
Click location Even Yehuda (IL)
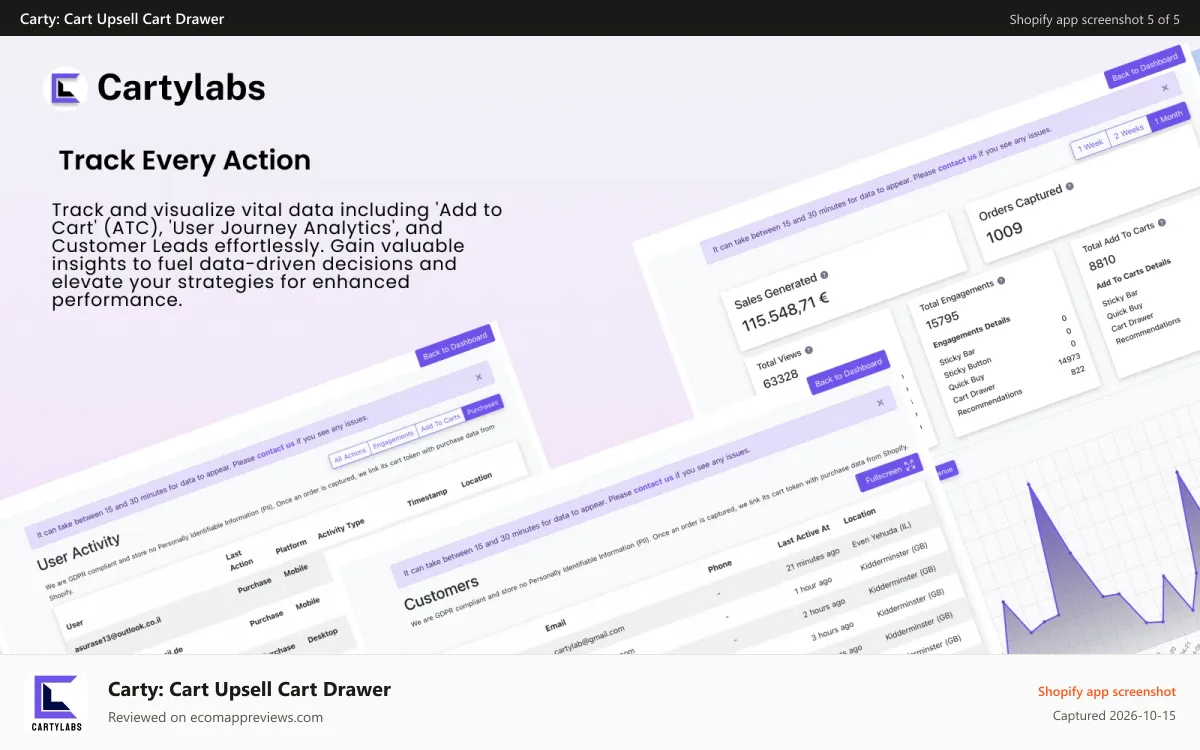coord(879,535)
